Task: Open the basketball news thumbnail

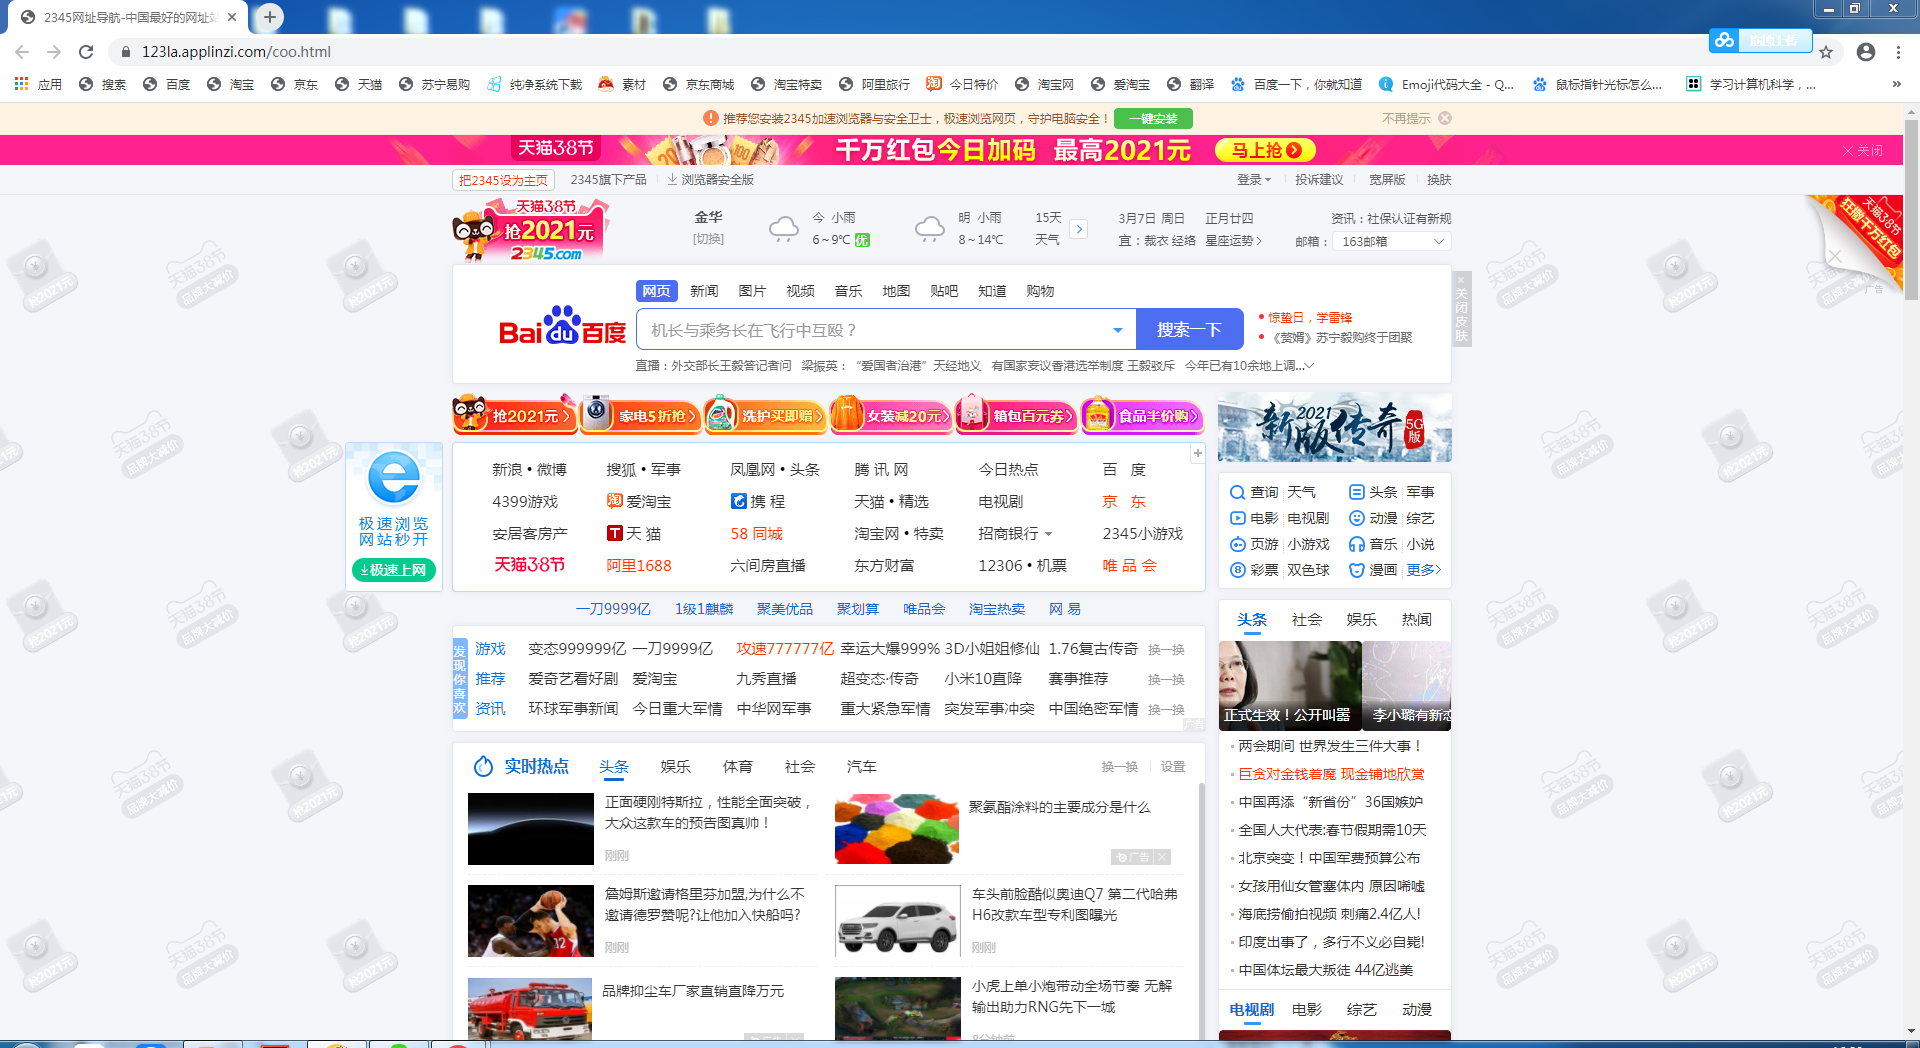Action: [x=530, y=921]
